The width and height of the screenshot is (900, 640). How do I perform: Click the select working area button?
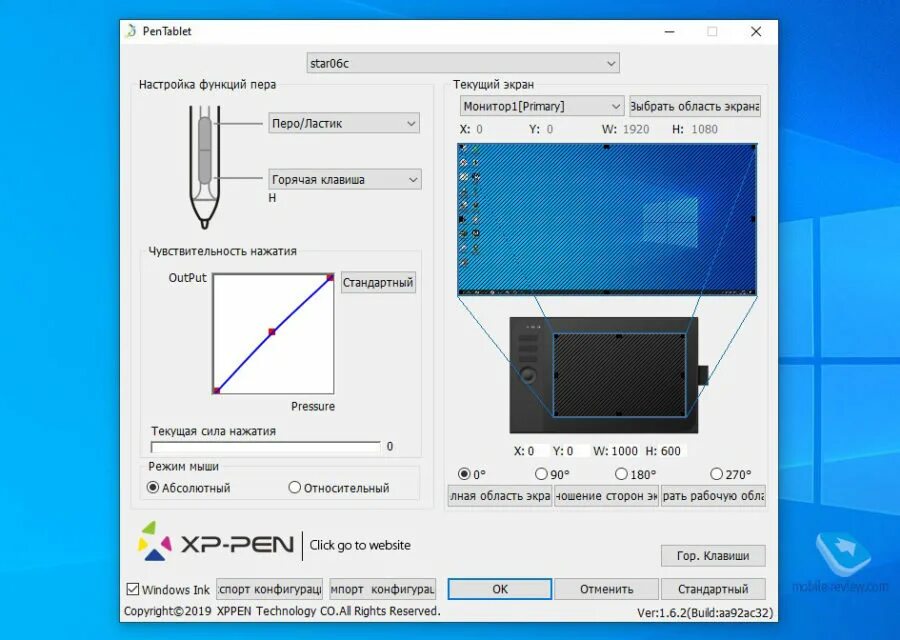[713, 496]
